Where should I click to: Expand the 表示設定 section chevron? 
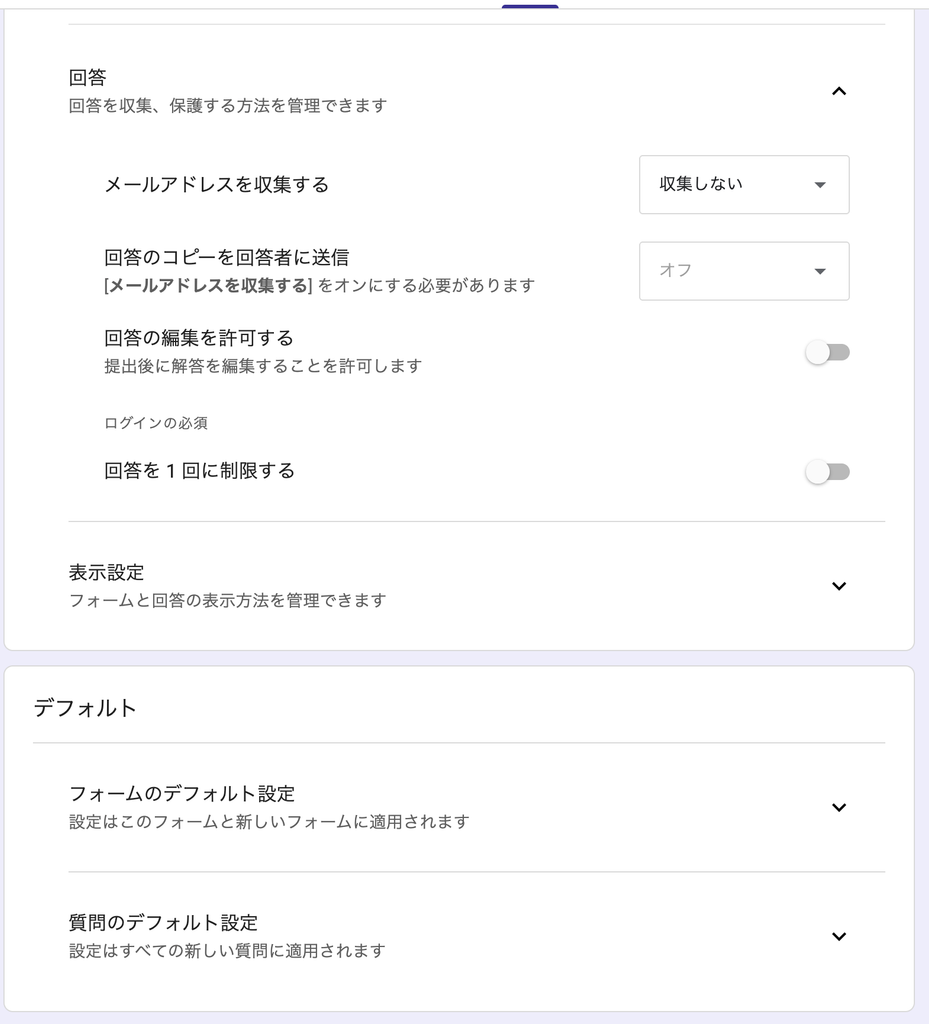839,586
